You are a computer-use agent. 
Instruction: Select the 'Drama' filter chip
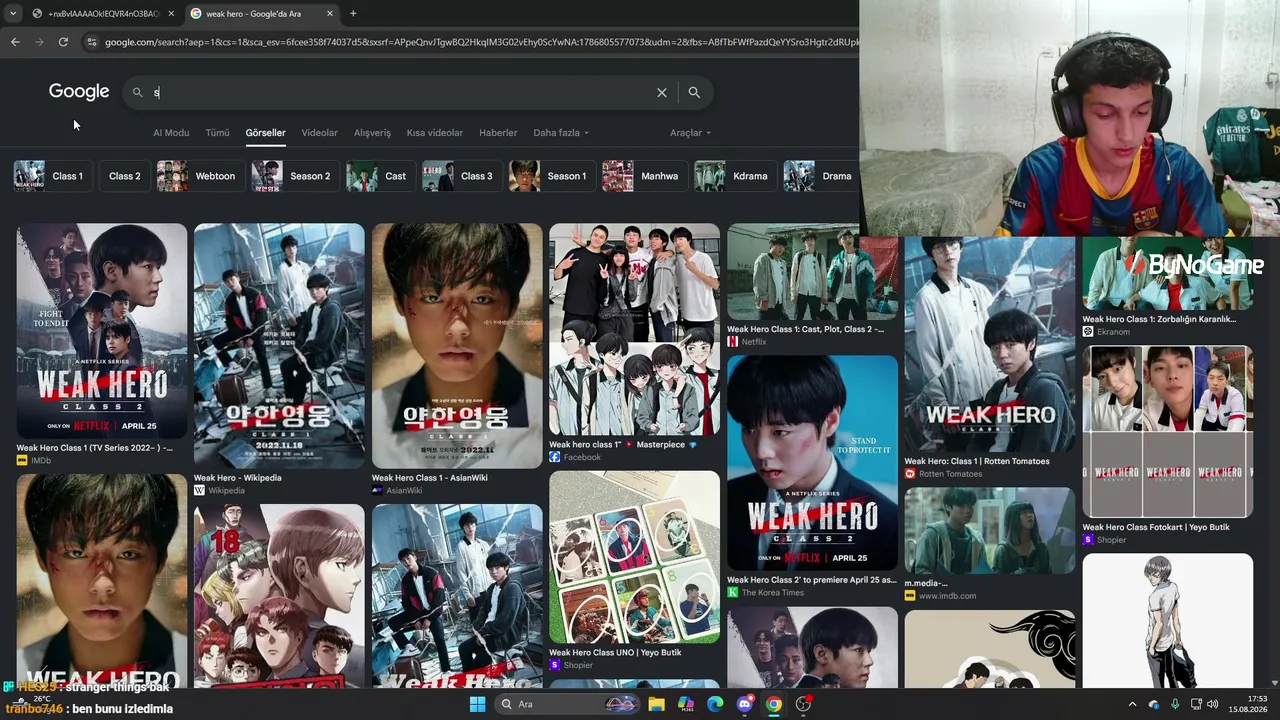pyautogui.click(x=821, y=176)
